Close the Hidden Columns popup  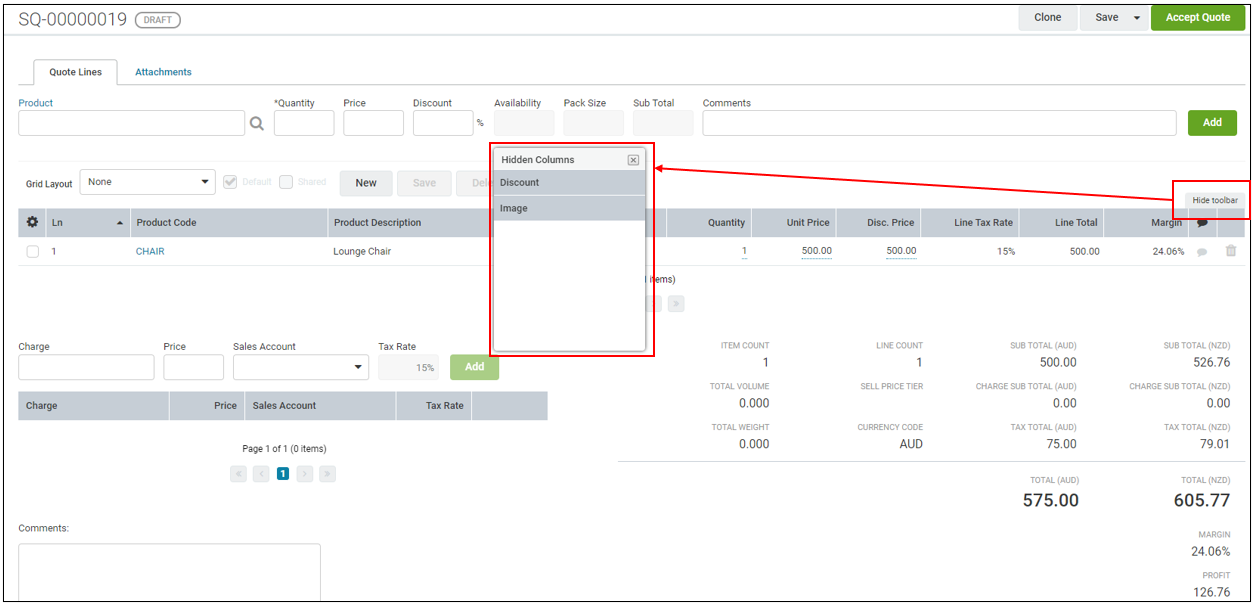point(633,160)
